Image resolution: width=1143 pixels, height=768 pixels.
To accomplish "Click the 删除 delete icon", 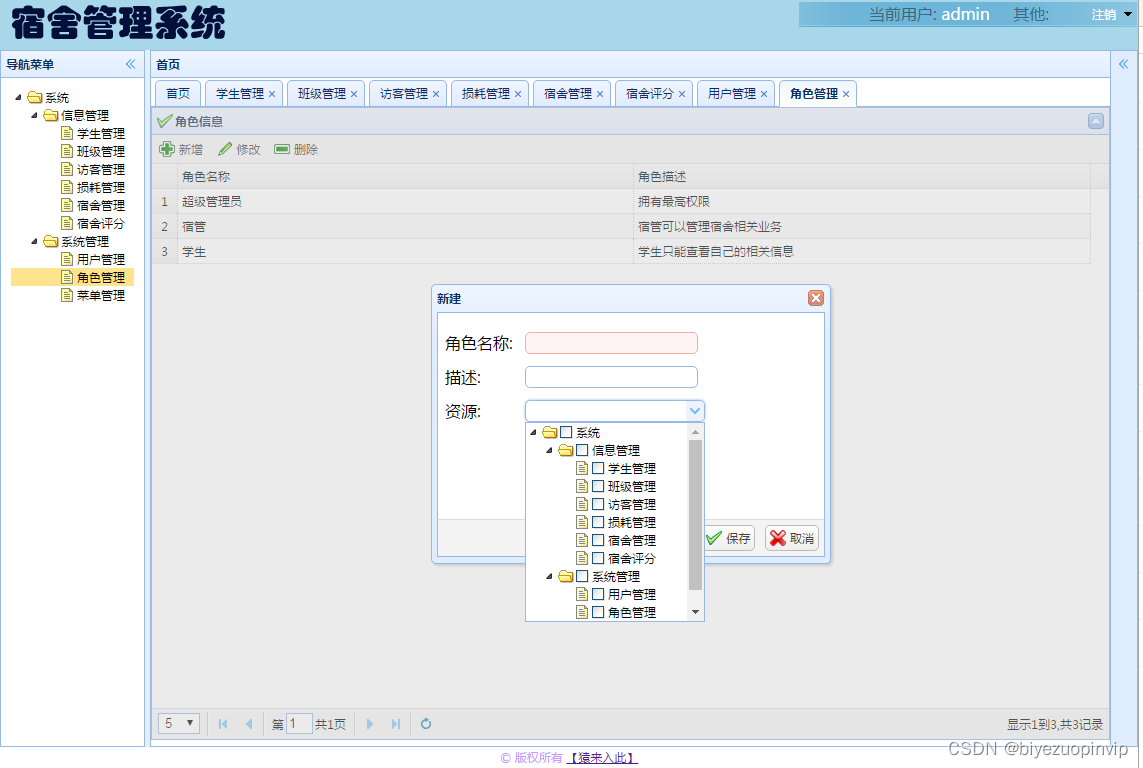I will (x=283, y=150).
